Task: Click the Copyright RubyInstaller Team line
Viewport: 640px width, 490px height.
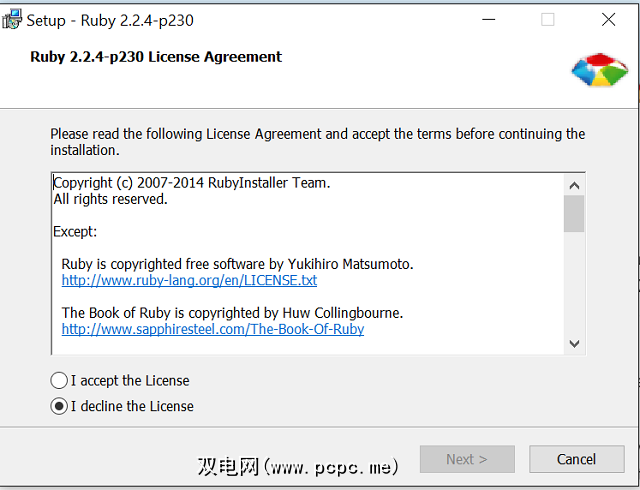Action: tap(191, 183)
